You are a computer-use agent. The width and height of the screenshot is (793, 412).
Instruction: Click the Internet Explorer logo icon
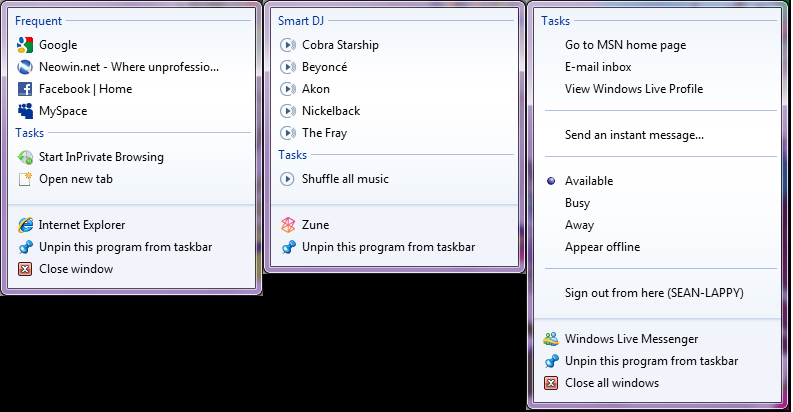coord(25,225)
